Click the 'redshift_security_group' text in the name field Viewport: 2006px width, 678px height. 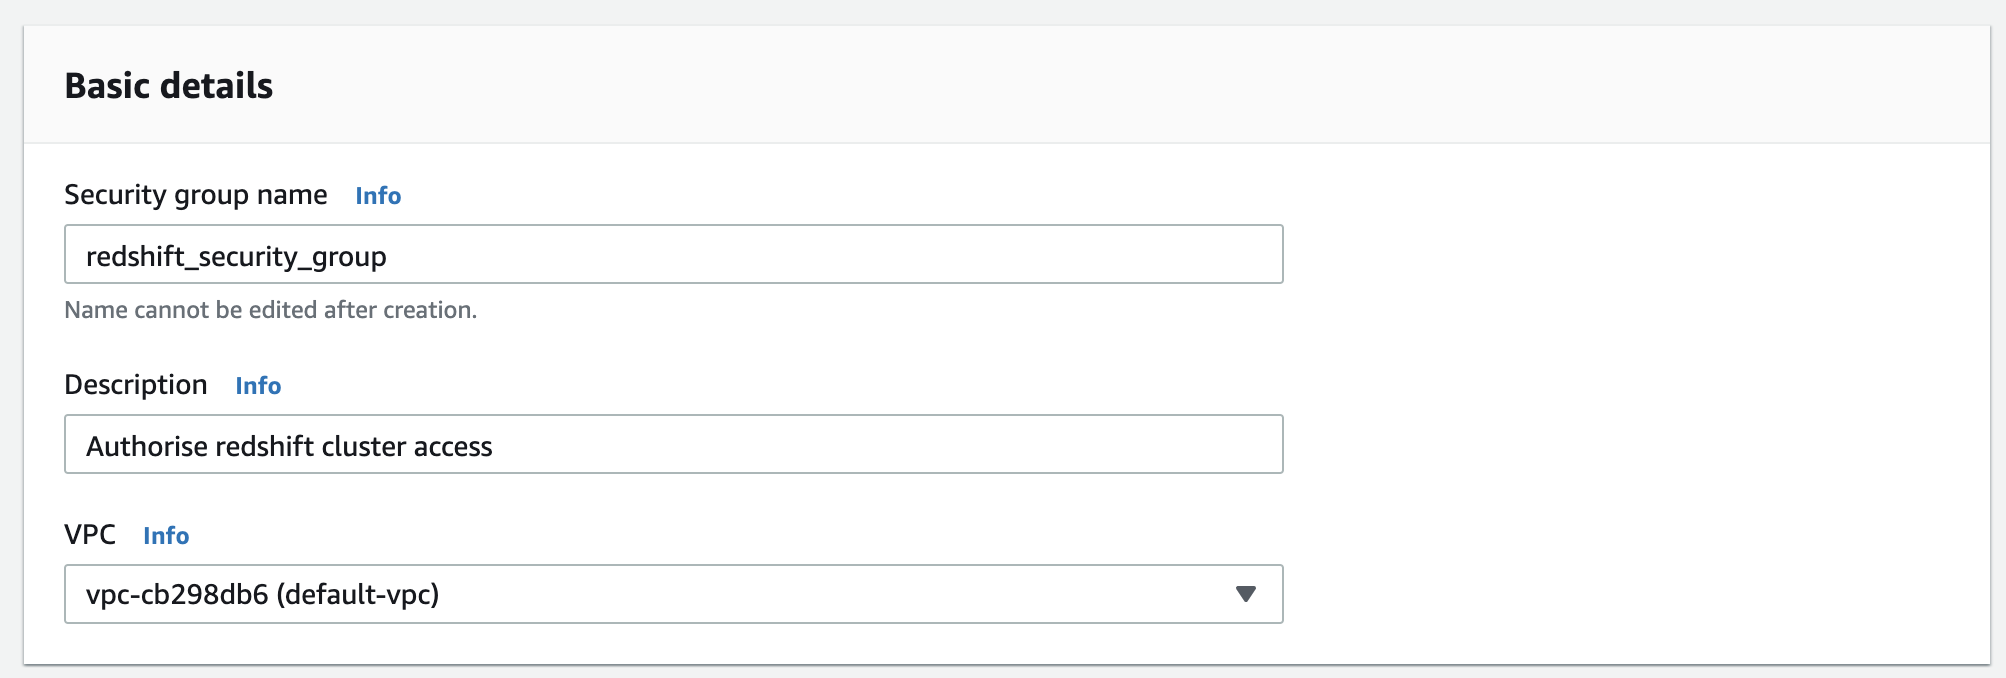(236, 257)
